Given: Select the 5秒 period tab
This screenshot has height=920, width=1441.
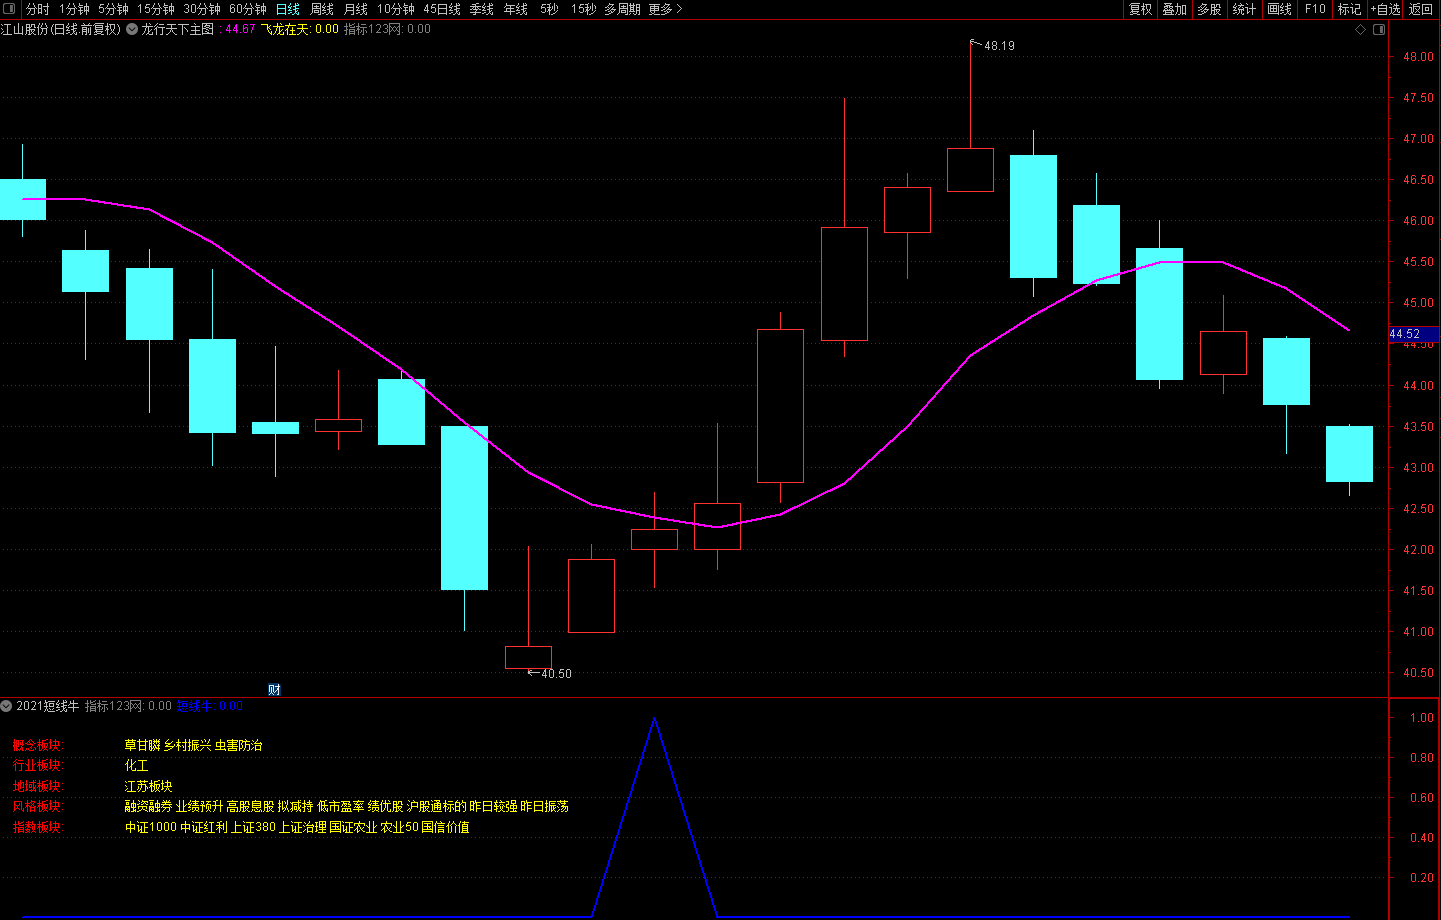Looking at the screenshot, I should 549,9.
